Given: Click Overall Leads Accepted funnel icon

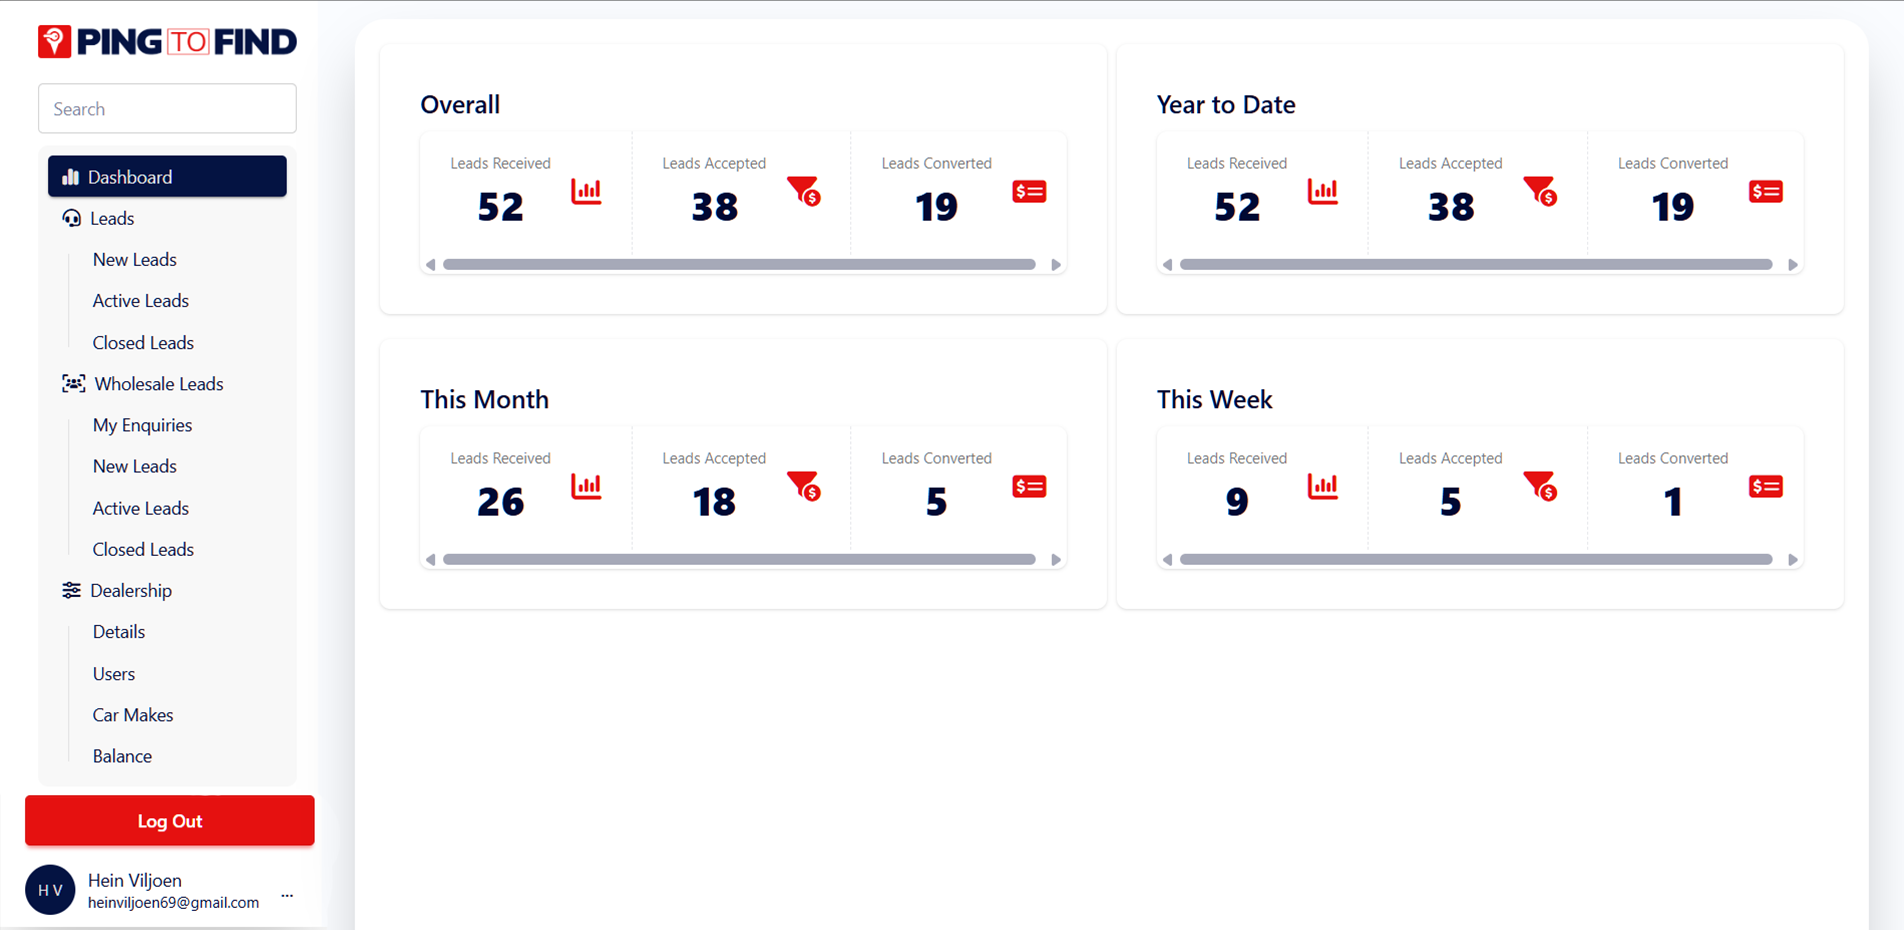Looking at the screenshot, I should click(x=804, y=191).
